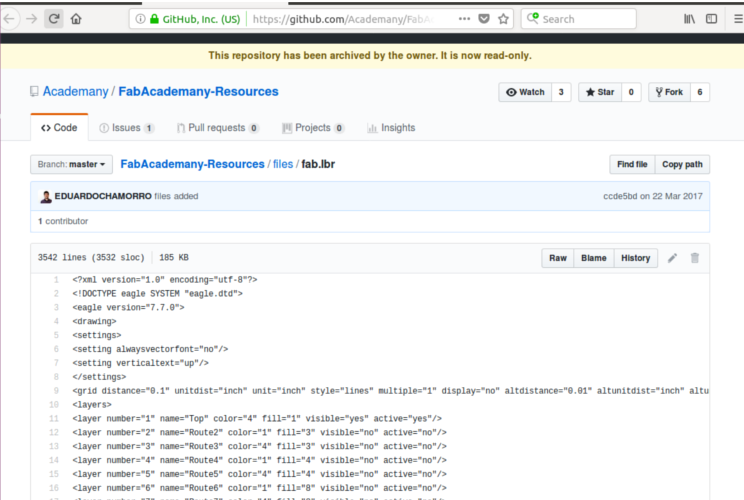Click the '185 KB' file size text
744x500 pixels.
(174, 258)
